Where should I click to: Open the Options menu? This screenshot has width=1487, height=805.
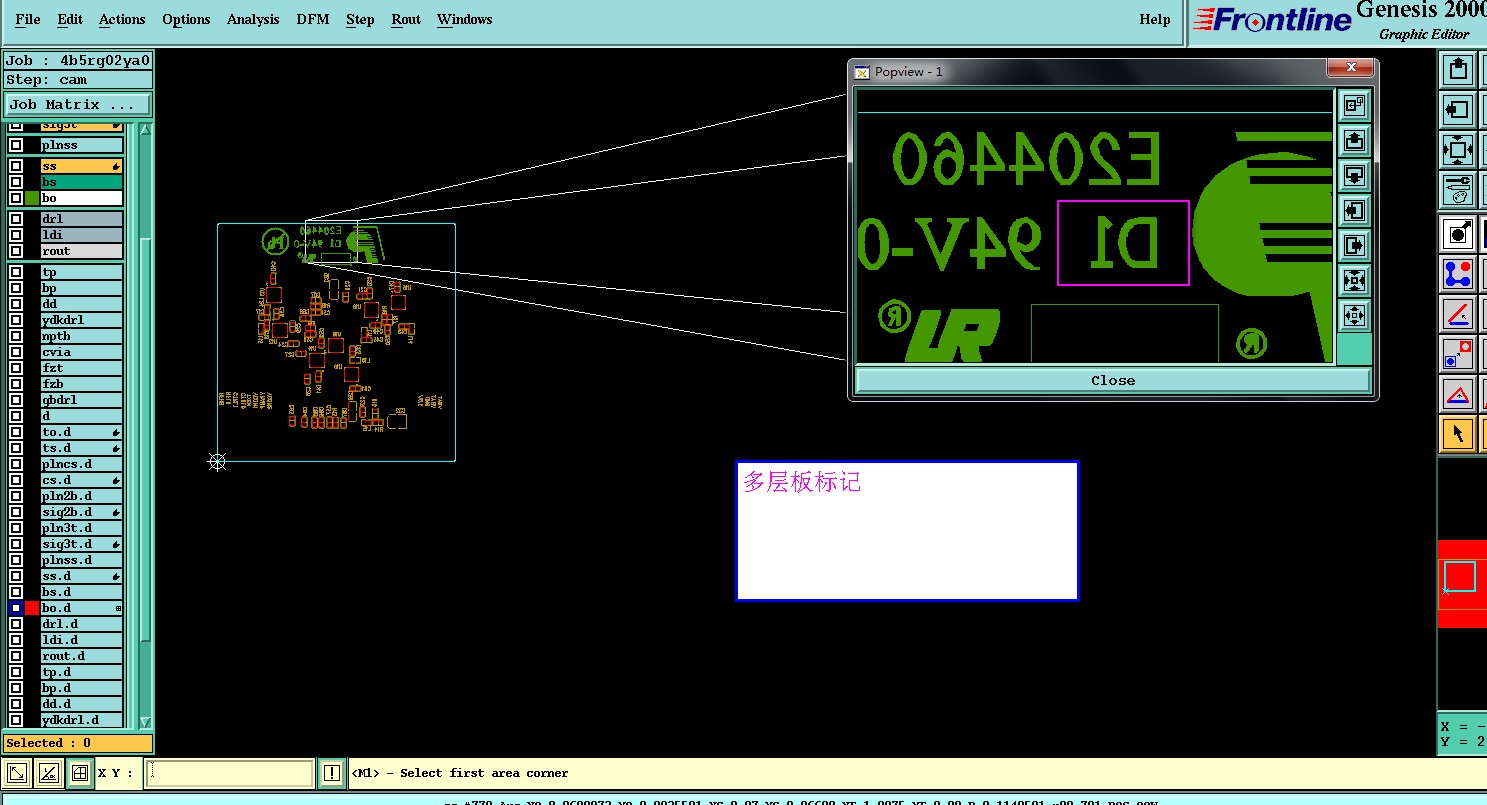tap(186, 19)
